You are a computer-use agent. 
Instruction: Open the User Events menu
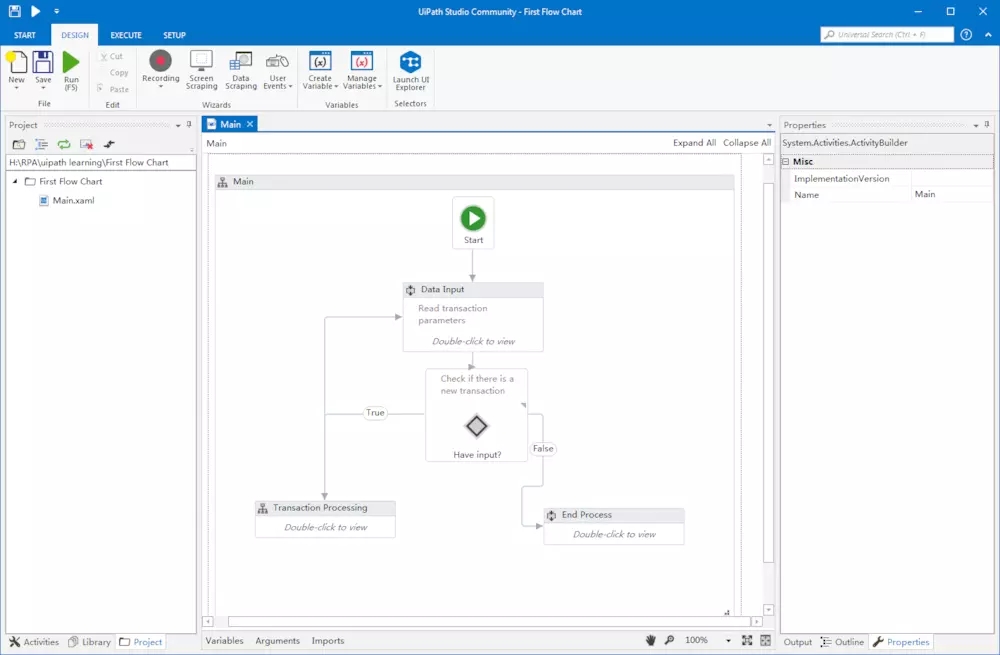pos(277,70)
